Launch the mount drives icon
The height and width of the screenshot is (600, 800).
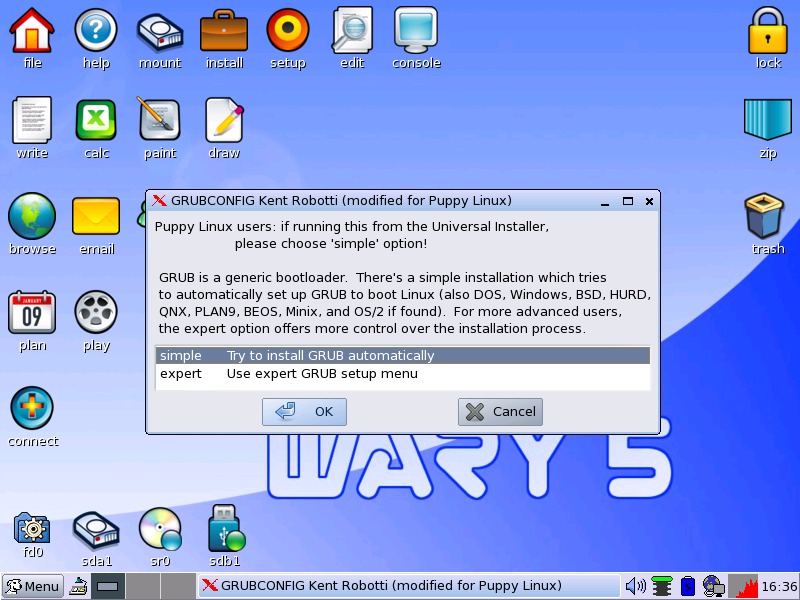click(x=160, y=33)
